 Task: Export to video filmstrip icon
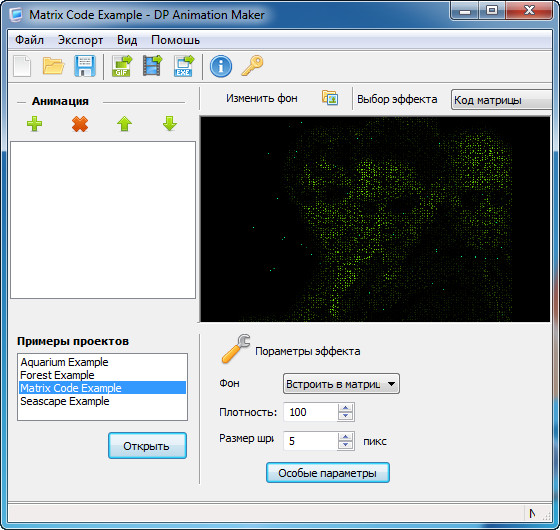[152, 66]
